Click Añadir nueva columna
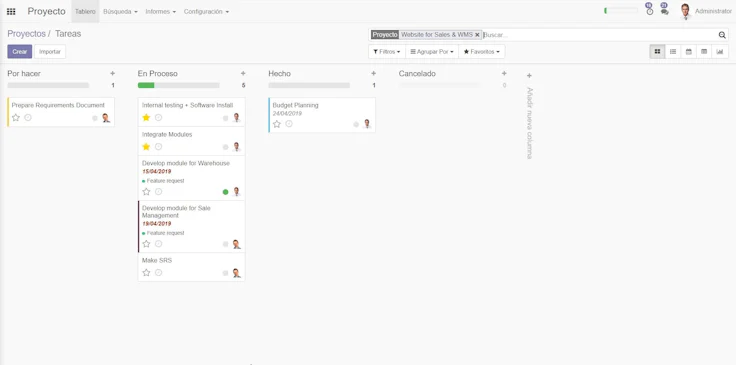 (x=529, y=123)
